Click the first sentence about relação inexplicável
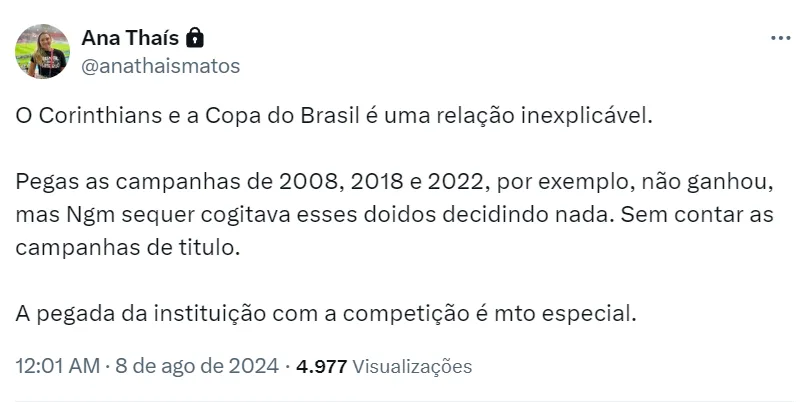This screenshot has width=810, height=402. coord(334,115)
